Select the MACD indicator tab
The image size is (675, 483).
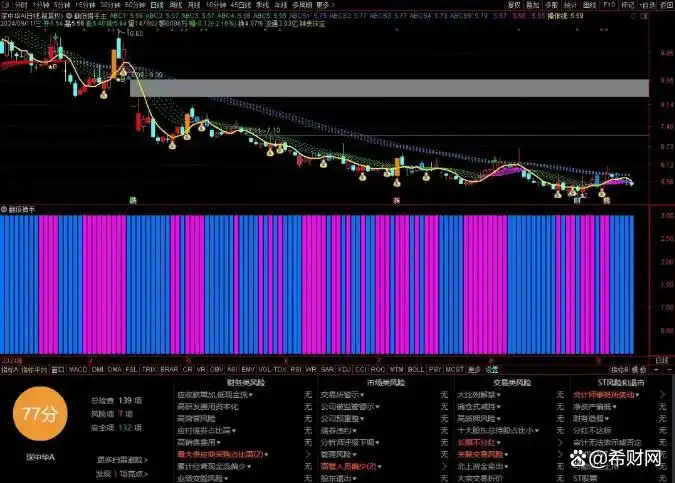(77, 369)
